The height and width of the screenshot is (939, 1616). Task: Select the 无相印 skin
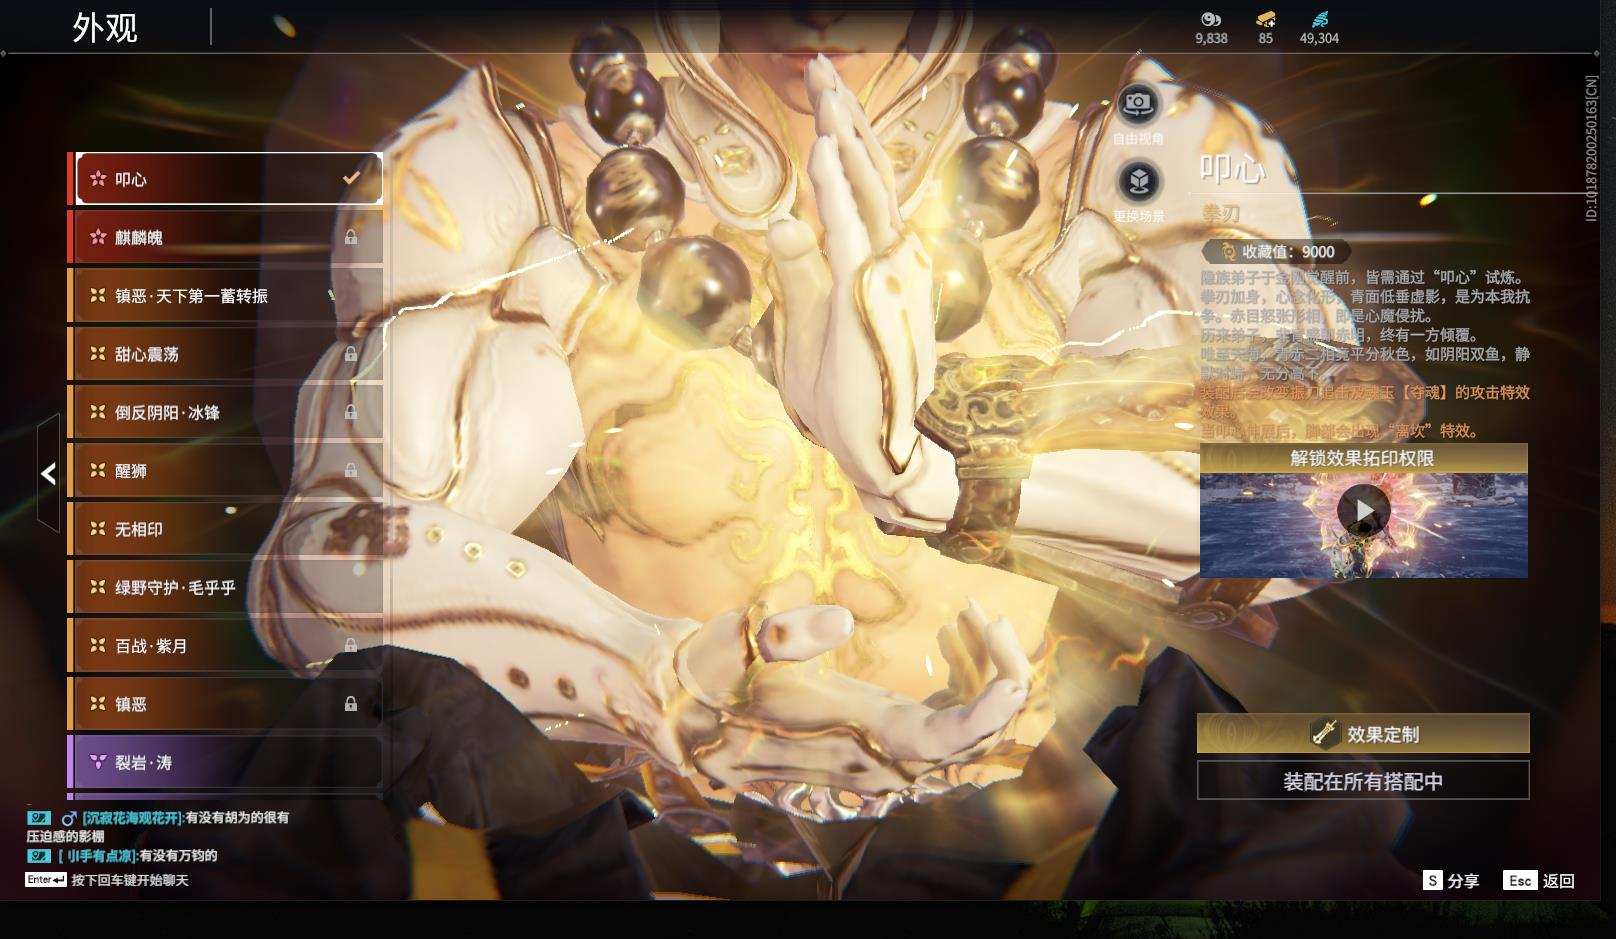pos(226,529)
